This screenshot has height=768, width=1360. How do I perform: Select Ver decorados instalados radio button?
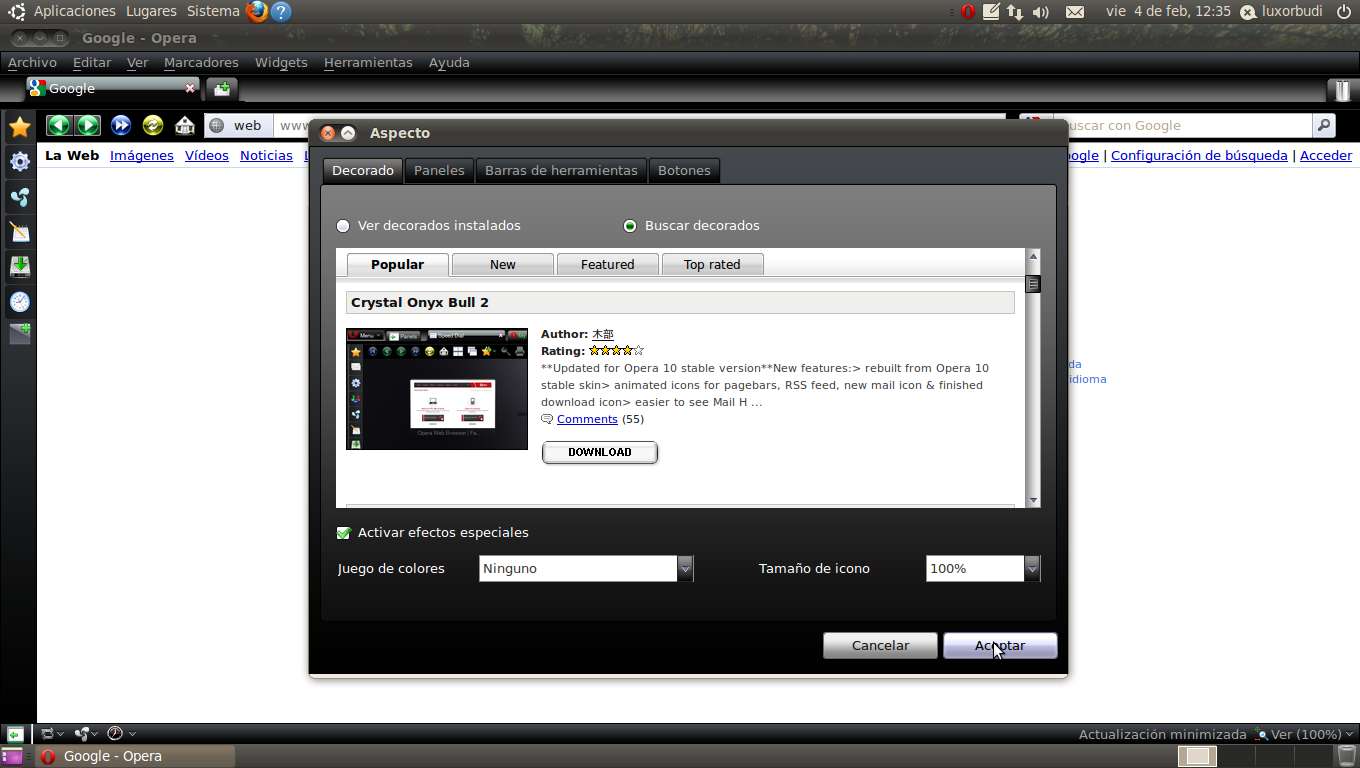(x=343, y=226)
